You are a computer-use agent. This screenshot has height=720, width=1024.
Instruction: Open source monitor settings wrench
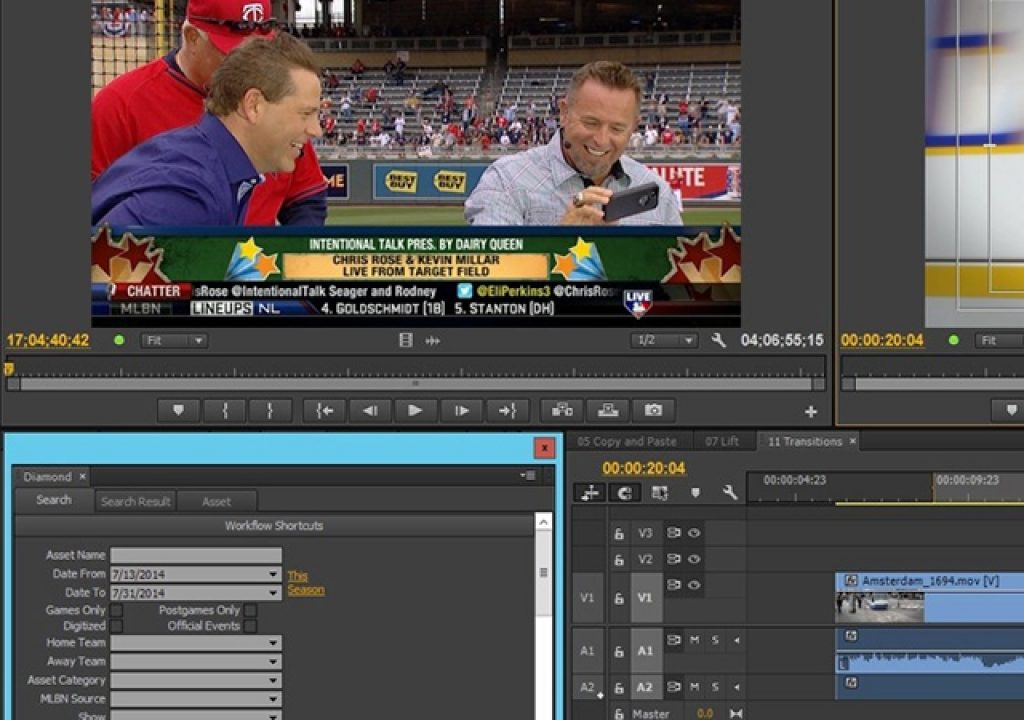pyautogui.click(x=718, y=340)
